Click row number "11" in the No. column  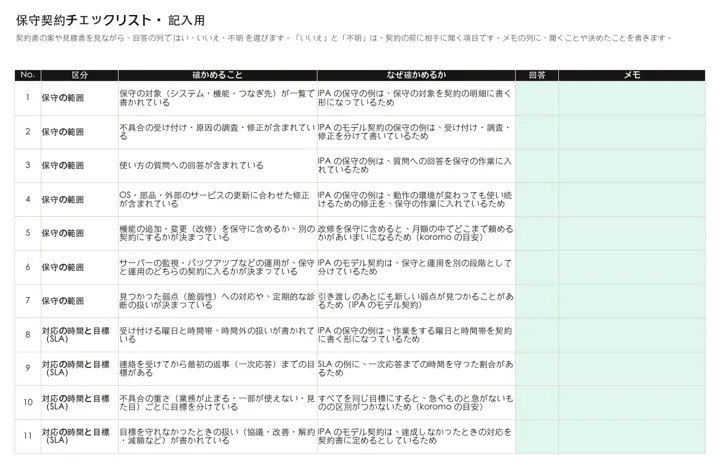tap(28, 436)
